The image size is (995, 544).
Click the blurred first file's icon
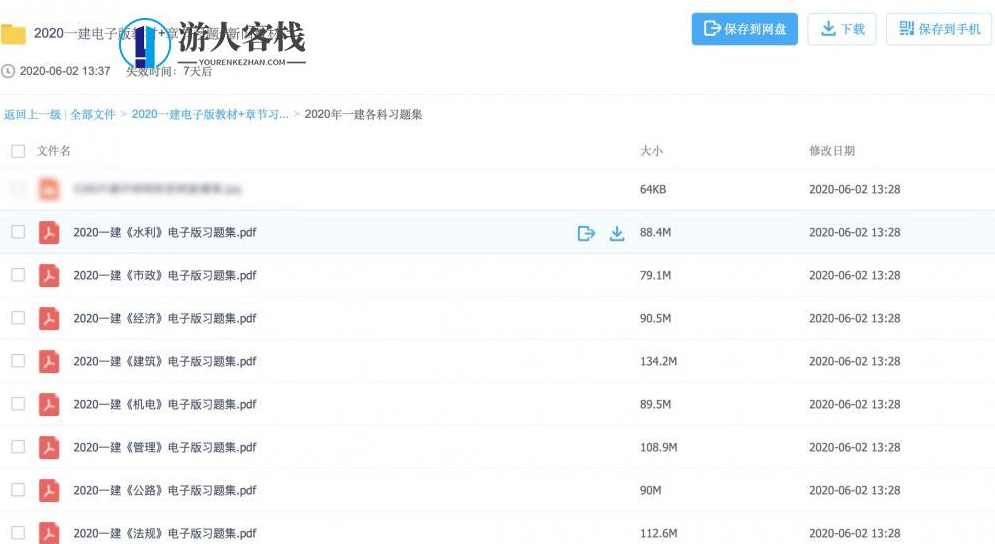pyautogui.click(x=49, y=189)
